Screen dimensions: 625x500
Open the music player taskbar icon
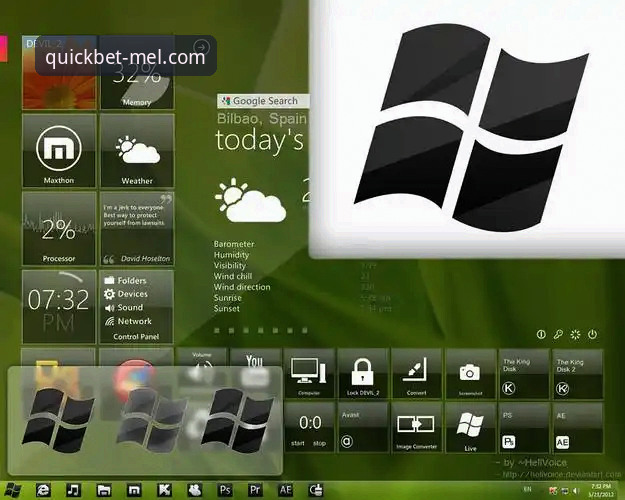[x=73, y=490]
